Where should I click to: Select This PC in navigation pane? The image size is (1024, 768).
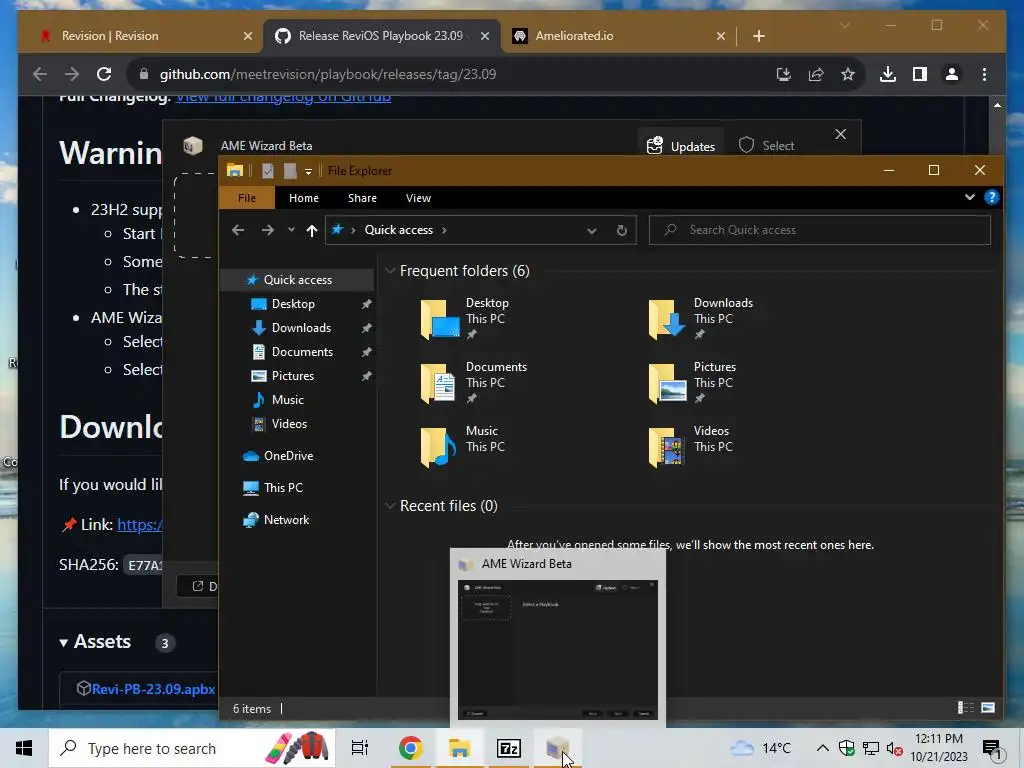pos(283,487)
